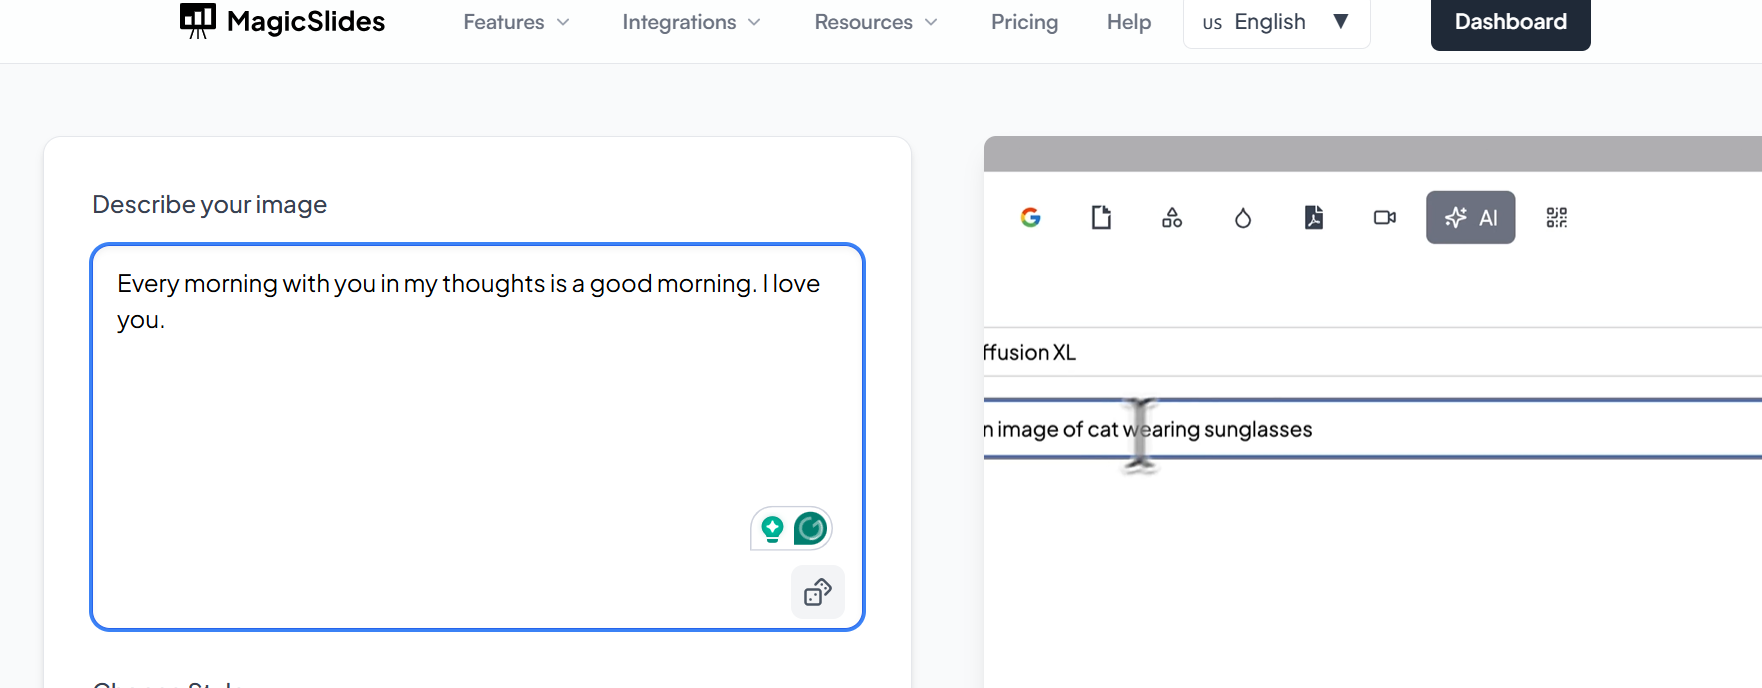Open the English language selector

[x=1276, y=22]
